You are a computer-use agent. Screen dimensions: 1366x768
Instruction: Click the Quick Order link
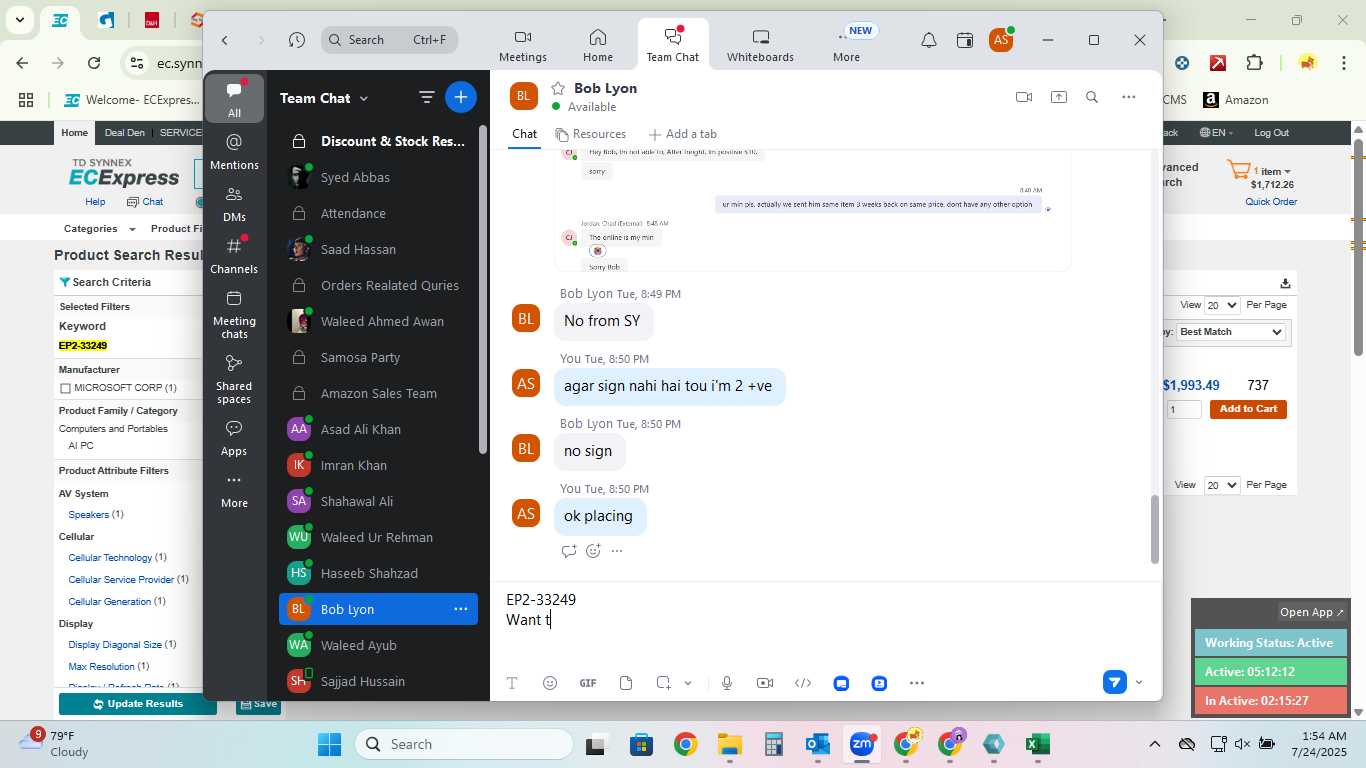pos(1271,202)
